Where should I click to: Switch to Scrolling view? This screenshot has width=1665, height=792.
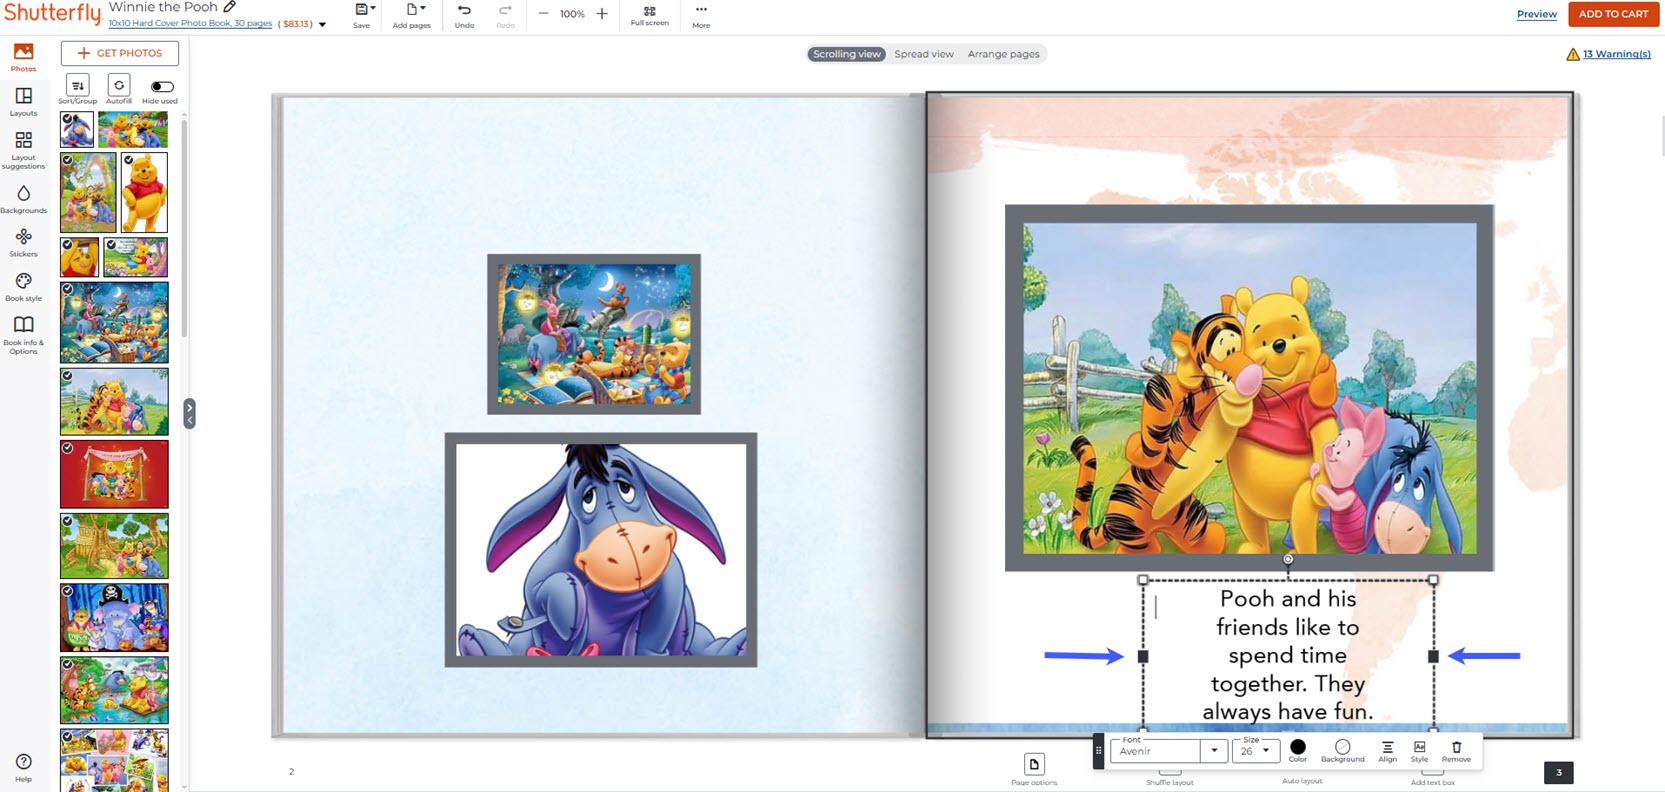(847, 54)
